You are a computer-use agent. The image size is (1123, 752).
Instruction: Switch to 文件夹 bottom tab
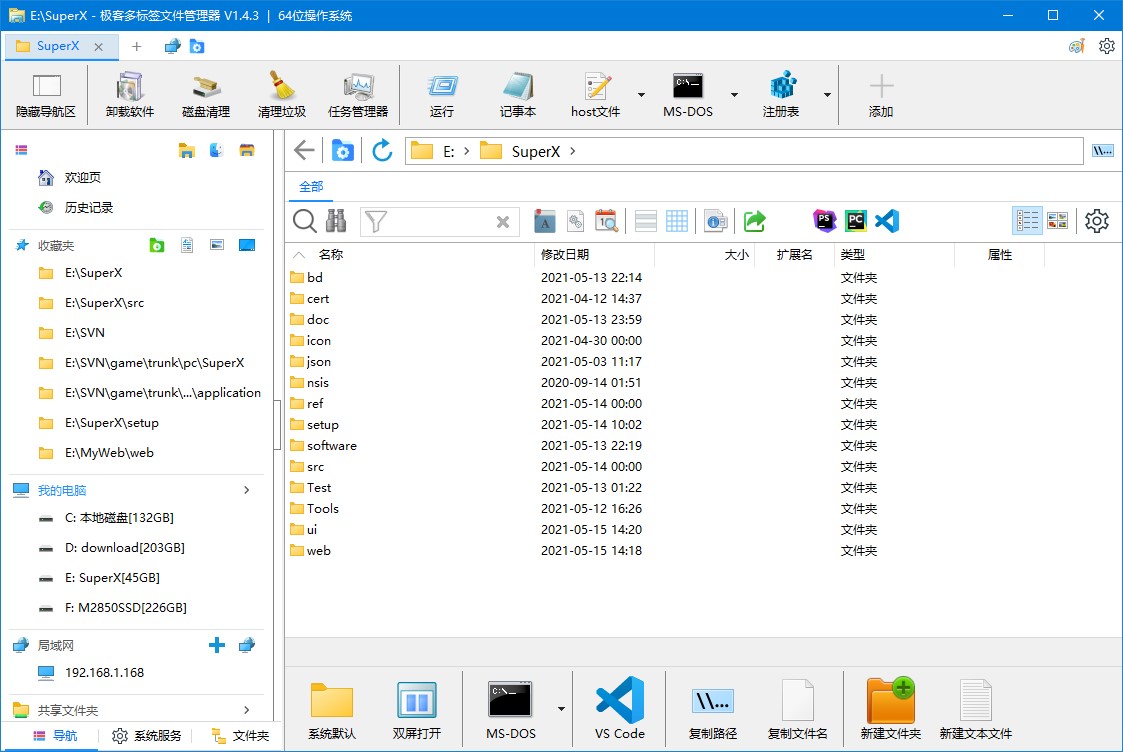tap(241, 736)
